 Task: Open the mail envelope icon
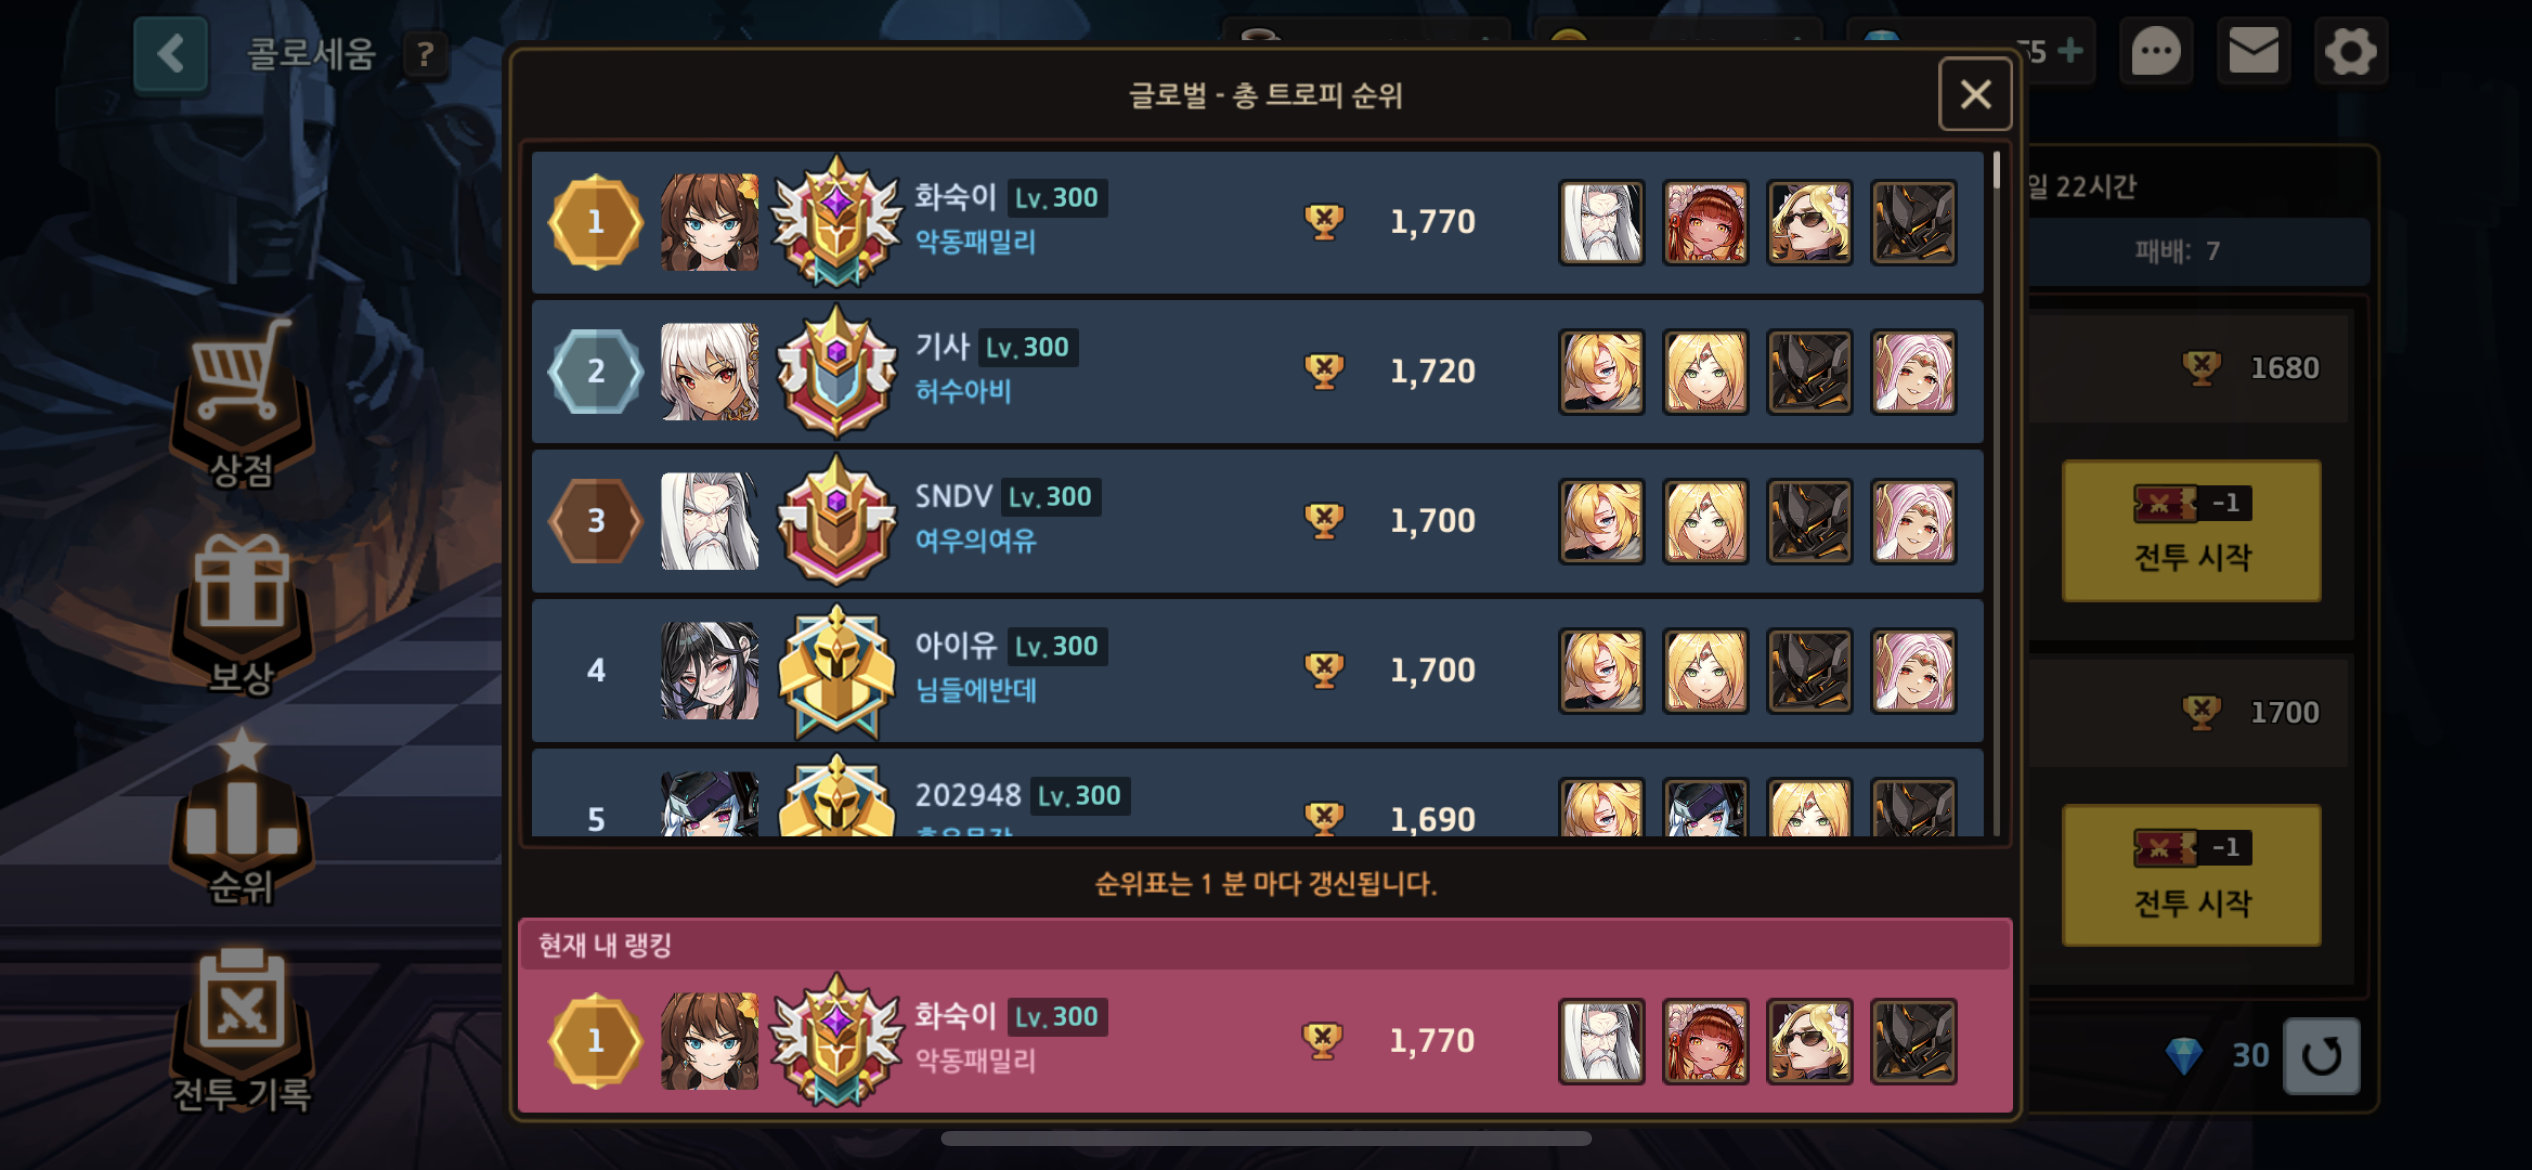[2253, 51]
